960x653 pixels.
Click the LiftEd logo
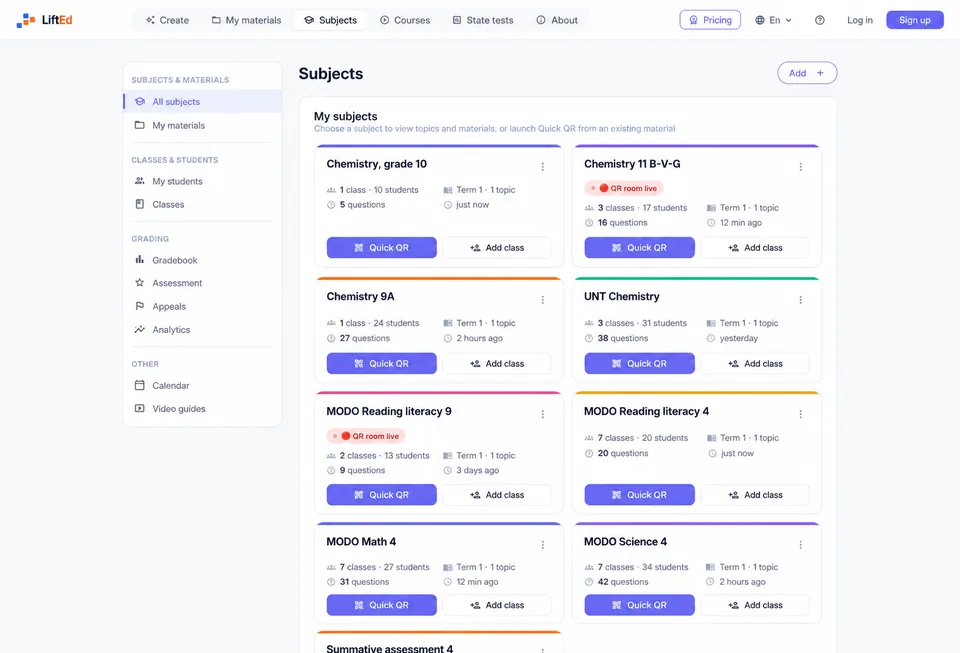pos(44,20)
